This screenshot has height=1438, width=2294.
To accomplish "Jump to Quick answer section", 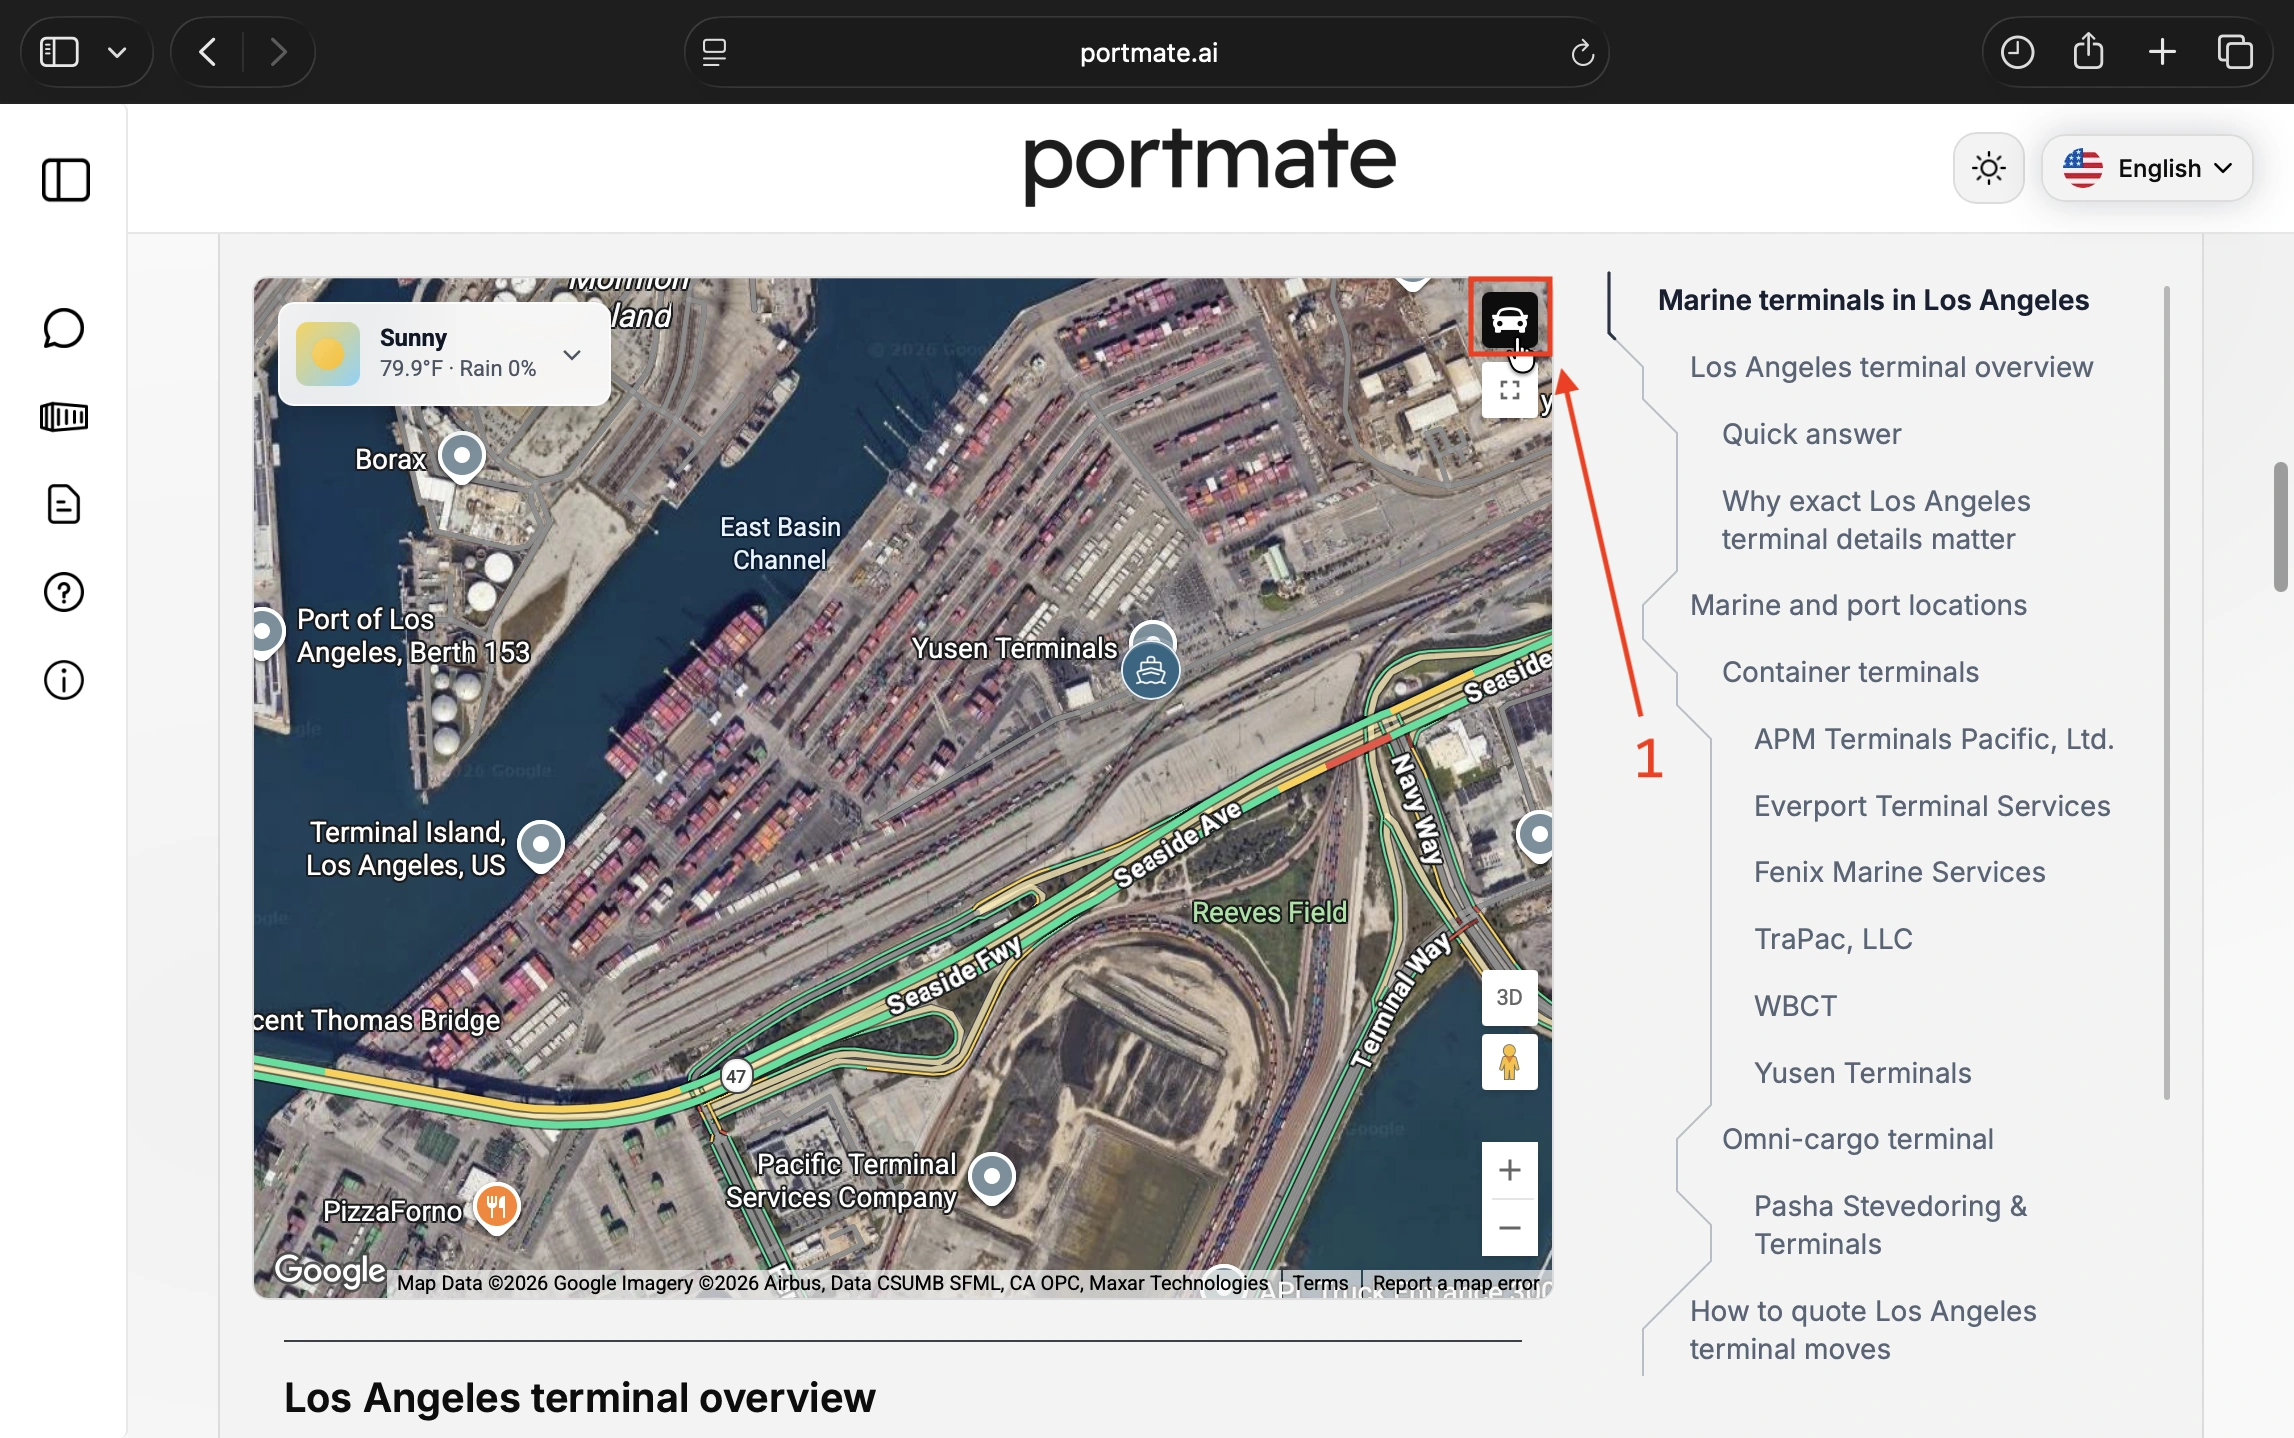I will [1811, 434].
